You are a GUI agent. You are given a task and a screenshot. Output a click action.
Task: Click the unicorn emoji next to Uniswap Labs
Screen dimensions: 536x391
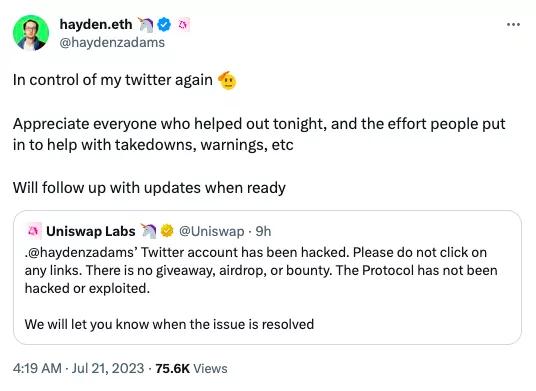tap(149, 231)
